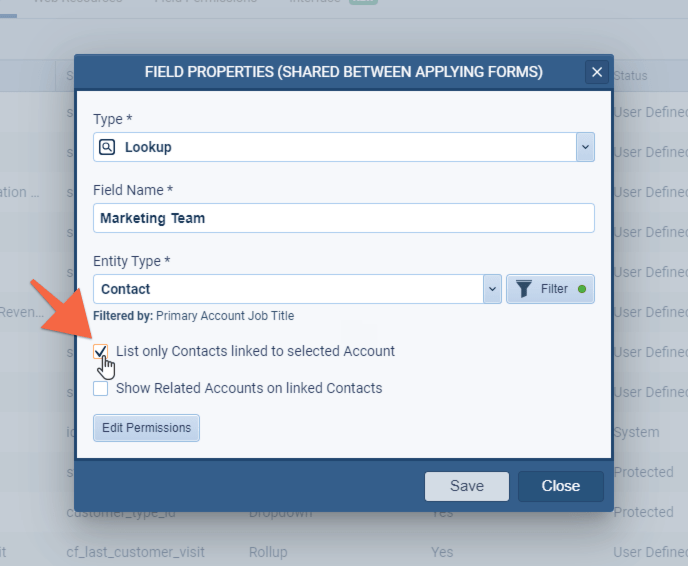Open the Web Resources tab
The width and height of the screenshot is (688, 566).
click(x=78, y=3)
